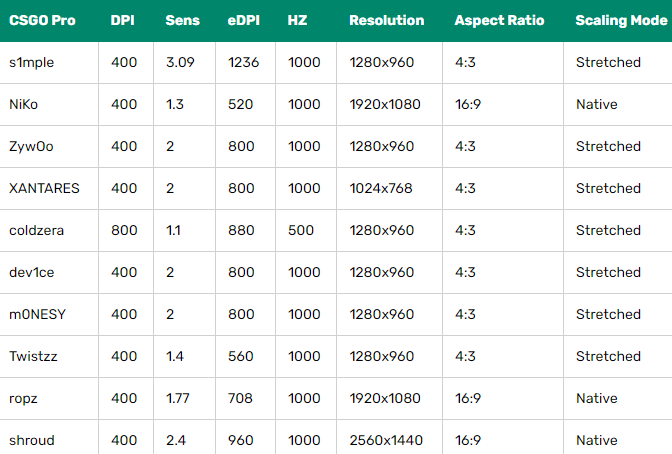Image resolution: width=672 pixels, height=454 pixels.
Task: Click the DPI column header
Action: pyautogui.click(x=123, y=20)
